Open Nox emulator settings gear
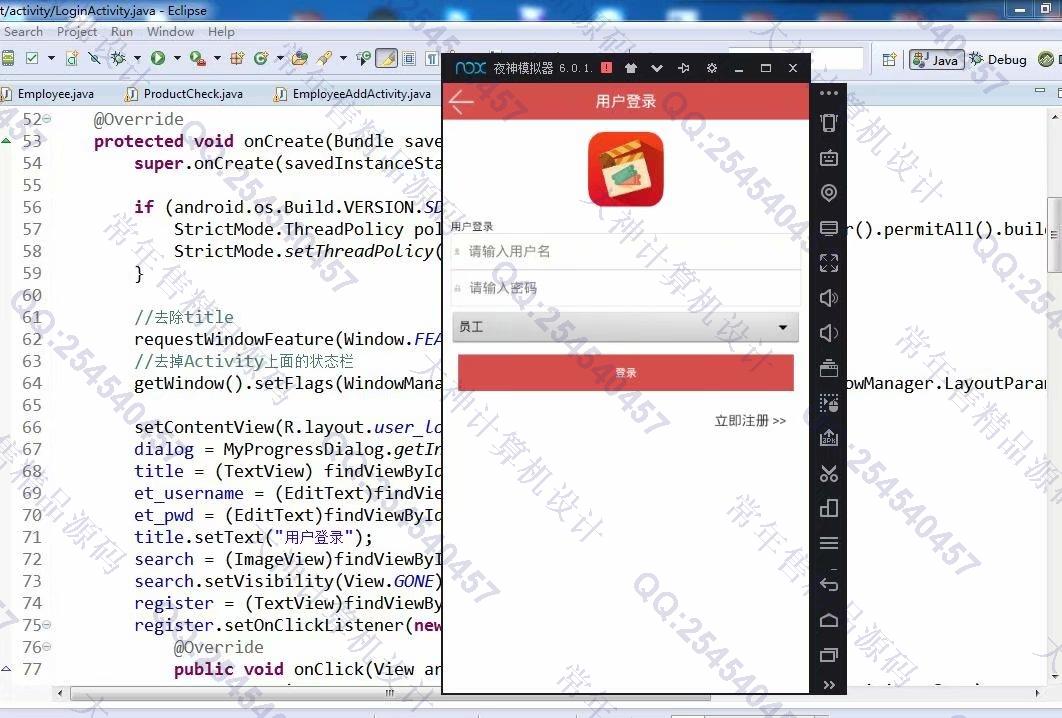This screenshot has width=1062, height=718. (x=711, y=68)
